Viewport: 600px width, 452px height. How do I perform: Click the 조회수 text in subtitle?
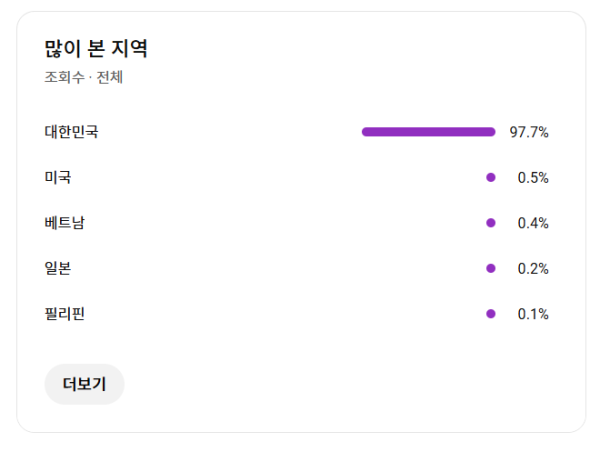[64, 78]
